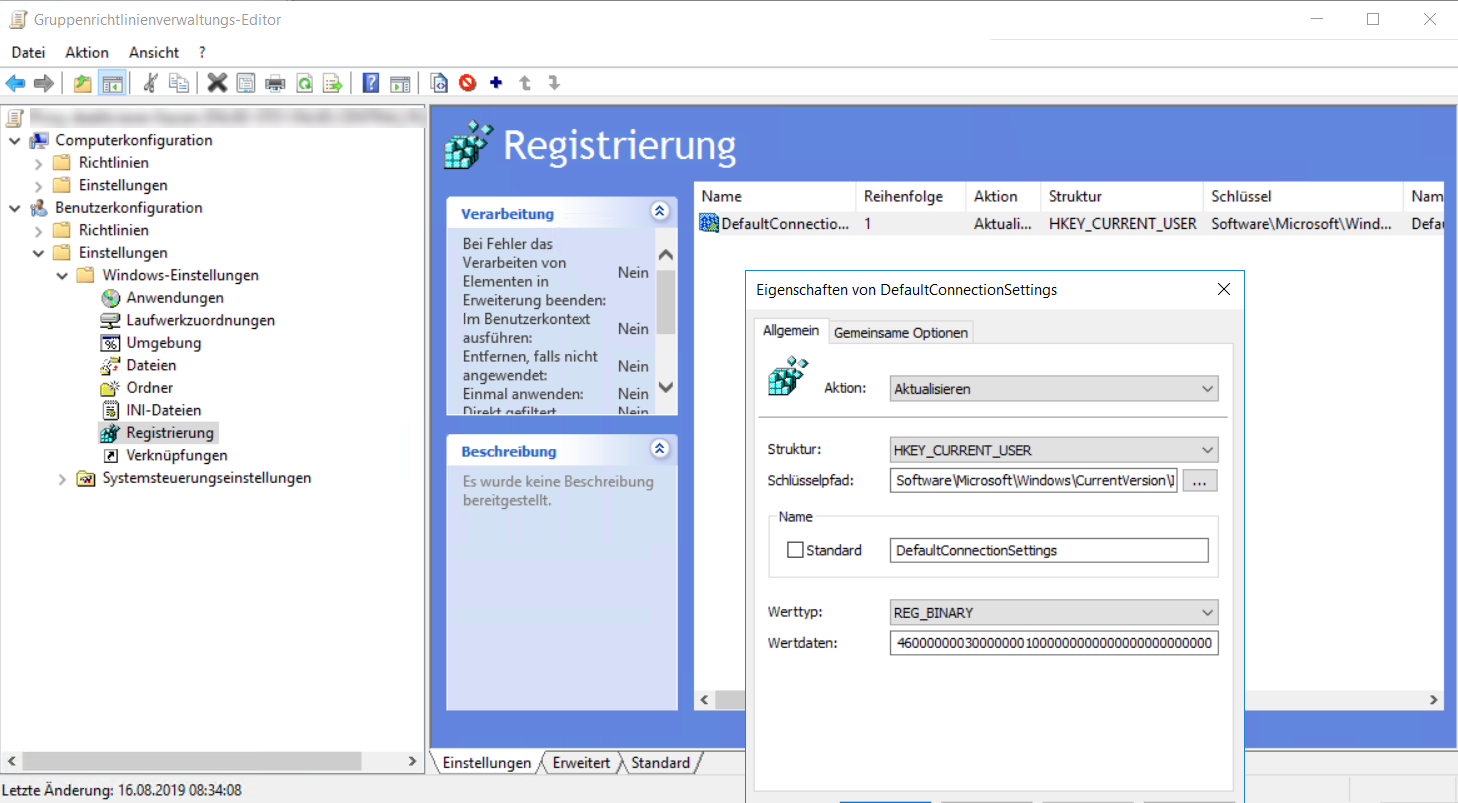Toggle the console tree pane button
The height and width of the screenshot is (803, 1458).
(x=111, y=83)
